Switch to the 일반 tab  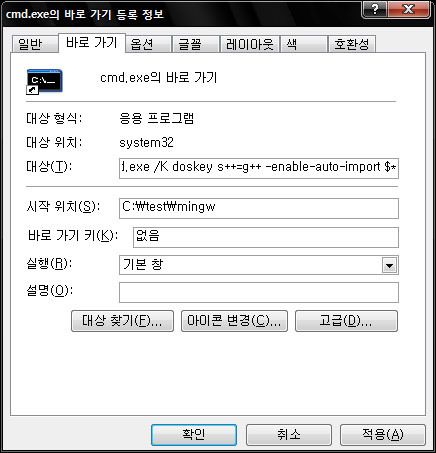pyautogui.click(x=34, y=44)
